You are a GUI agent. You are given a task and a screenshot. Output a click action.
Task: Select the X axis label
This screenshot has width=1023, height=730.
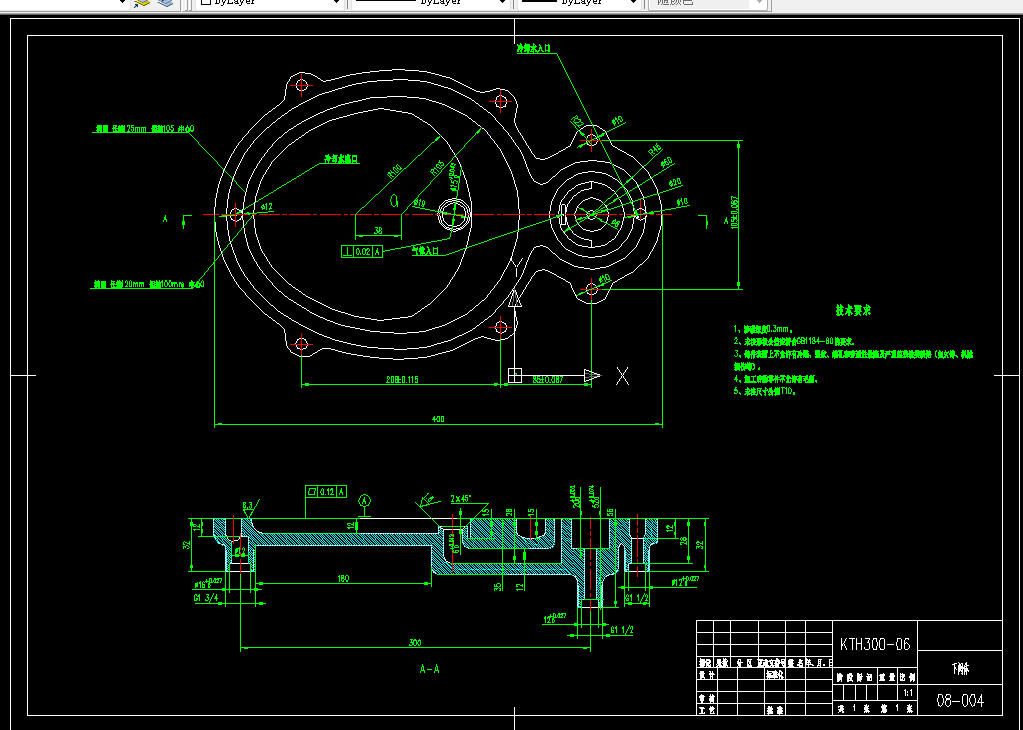(622, 376)
